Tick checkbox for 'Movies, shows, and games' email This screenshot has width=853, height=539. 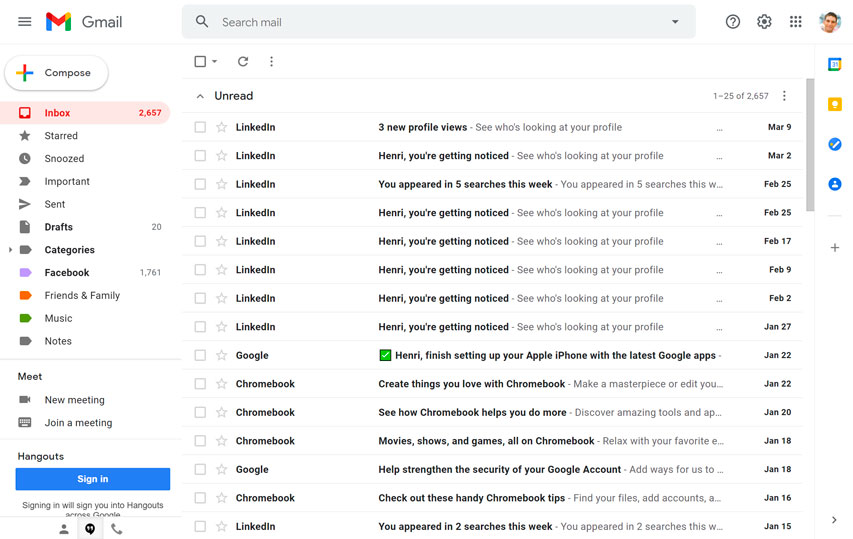click(x=200, y=441)
